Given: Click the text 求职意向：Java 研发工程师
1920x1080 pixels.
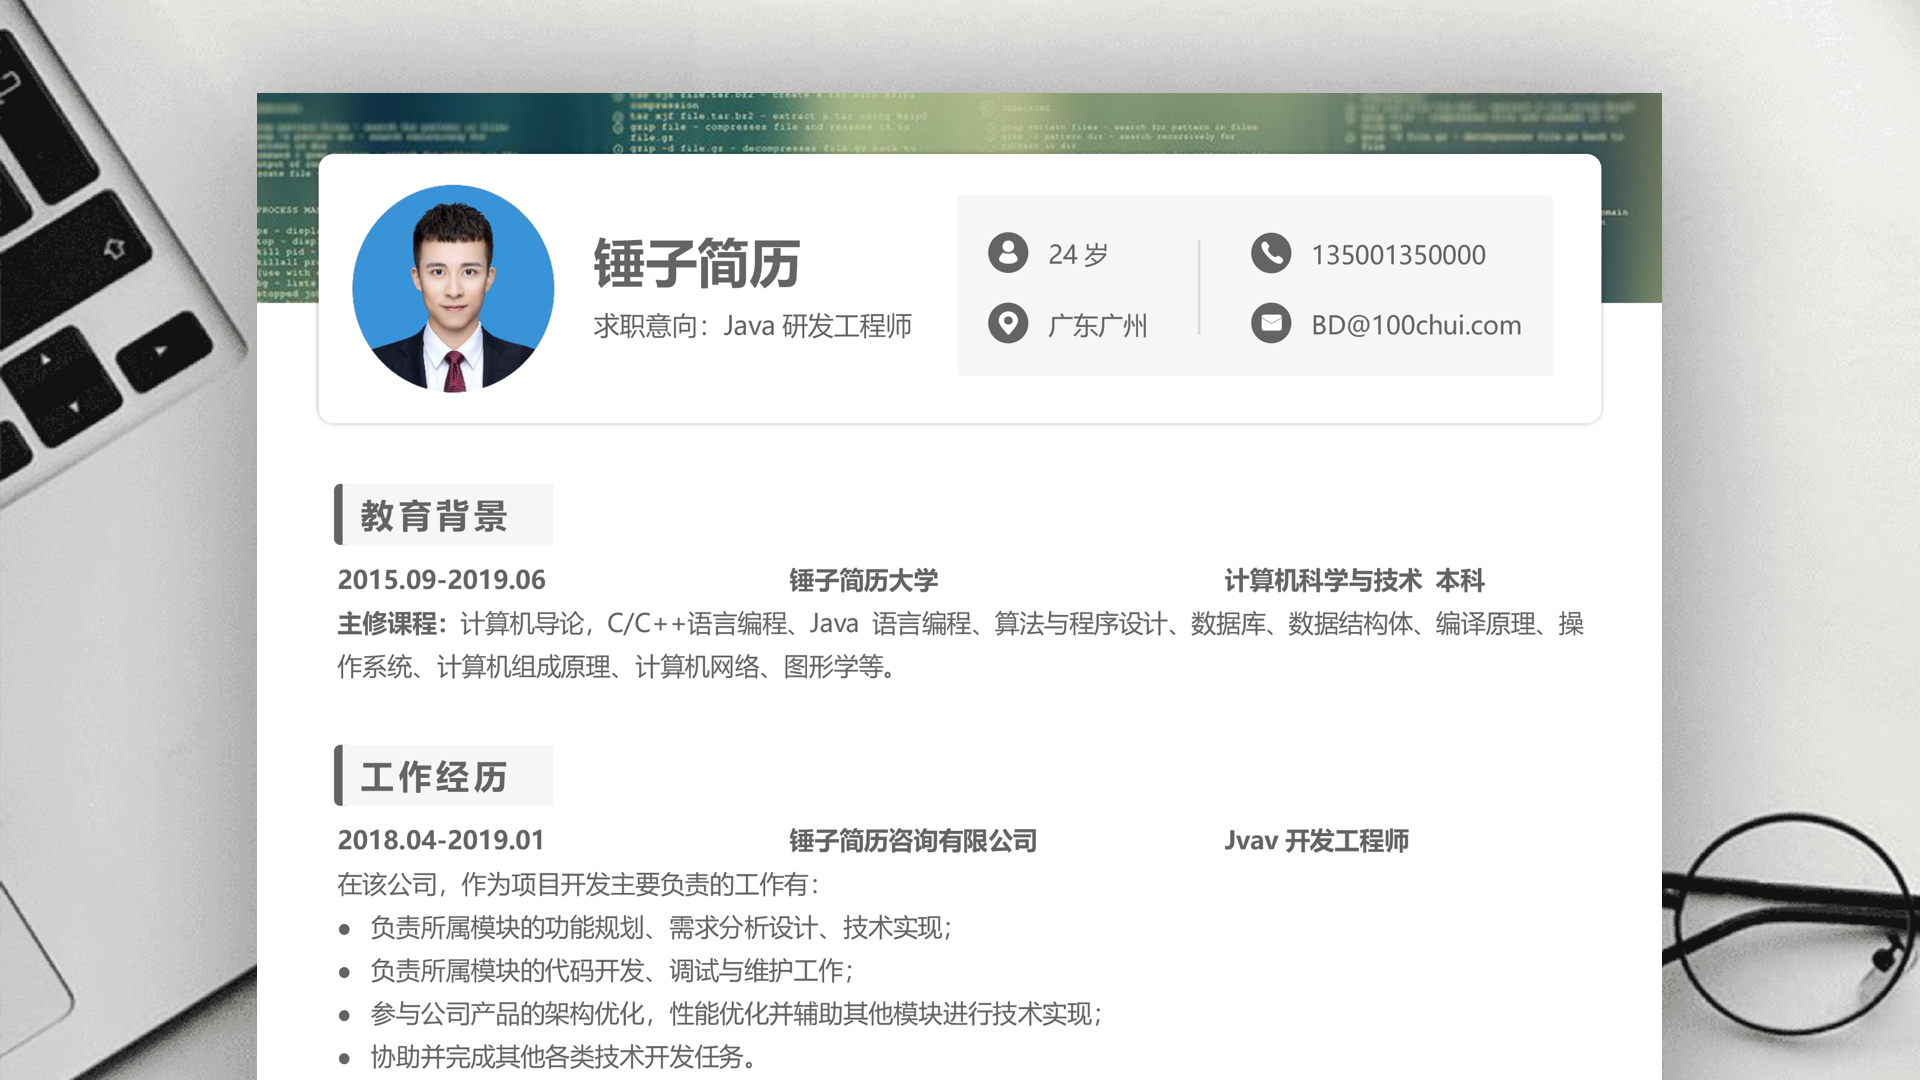Looking at the screenshot, I should (752, 326).
